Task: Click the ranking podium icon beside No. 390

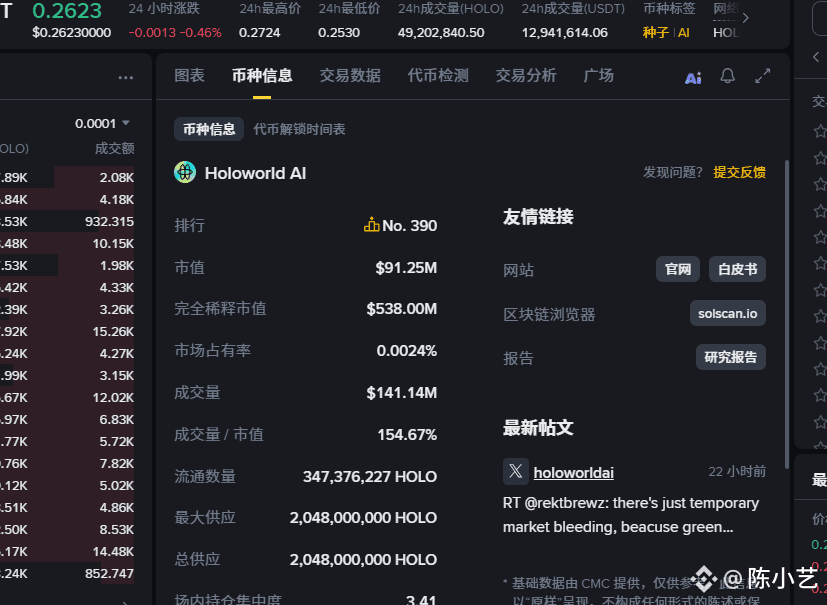Action: [371, 225]
